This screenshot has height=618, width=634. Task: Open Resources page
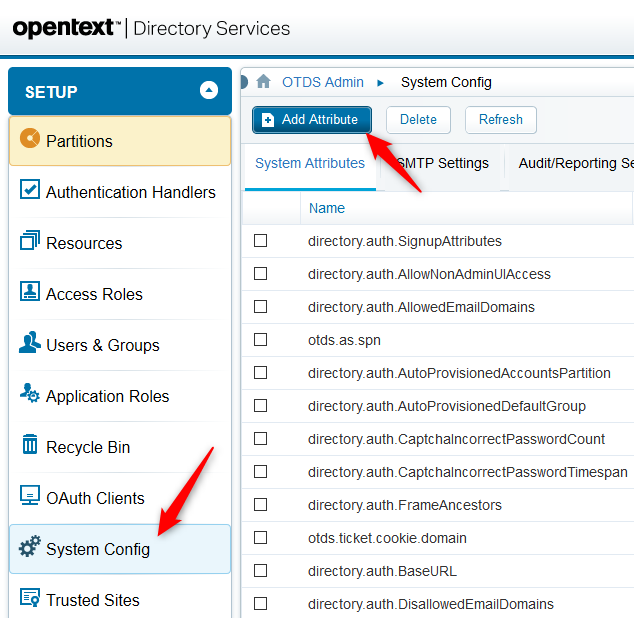(x=120, y=243)
